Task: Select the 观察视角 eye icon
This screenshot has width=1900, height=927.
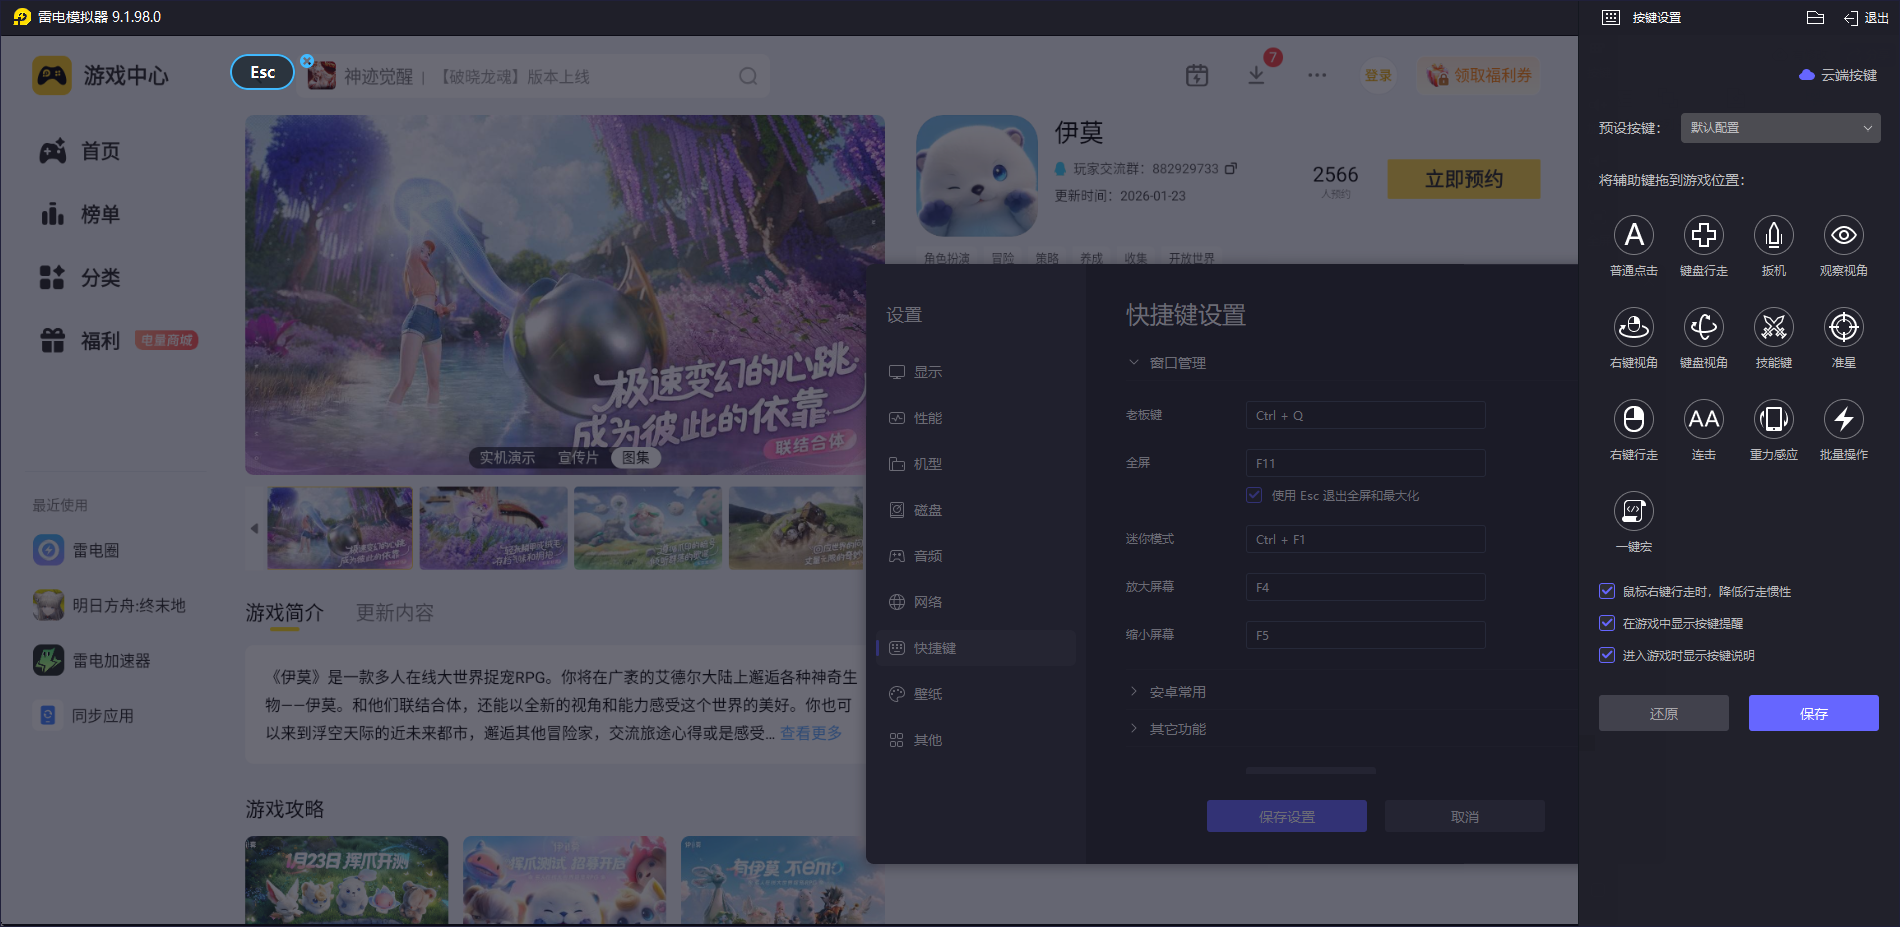Action: tap(1843, 236)
